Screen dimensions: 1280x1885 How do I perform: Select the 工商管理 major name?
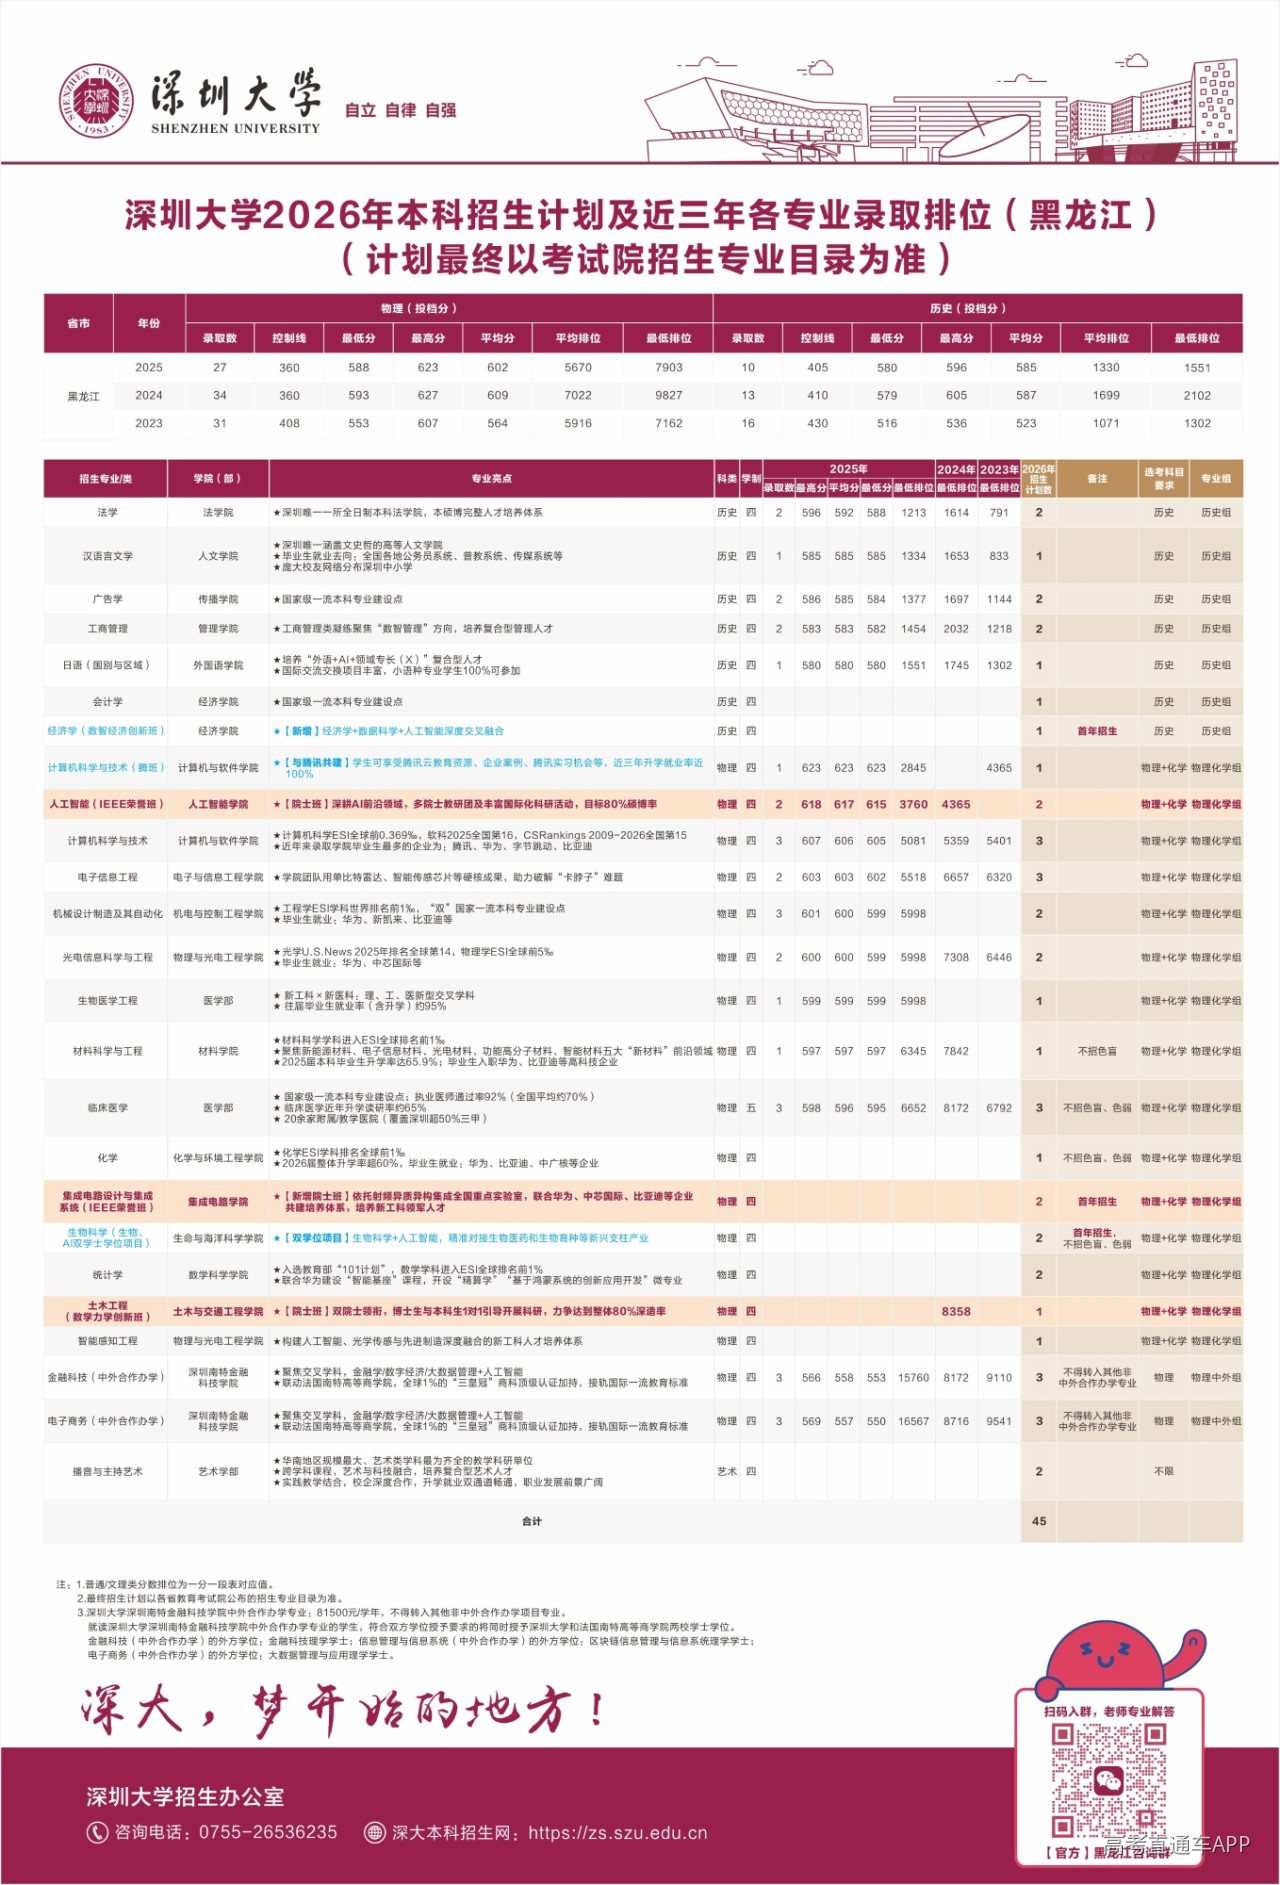pos(108,628)
